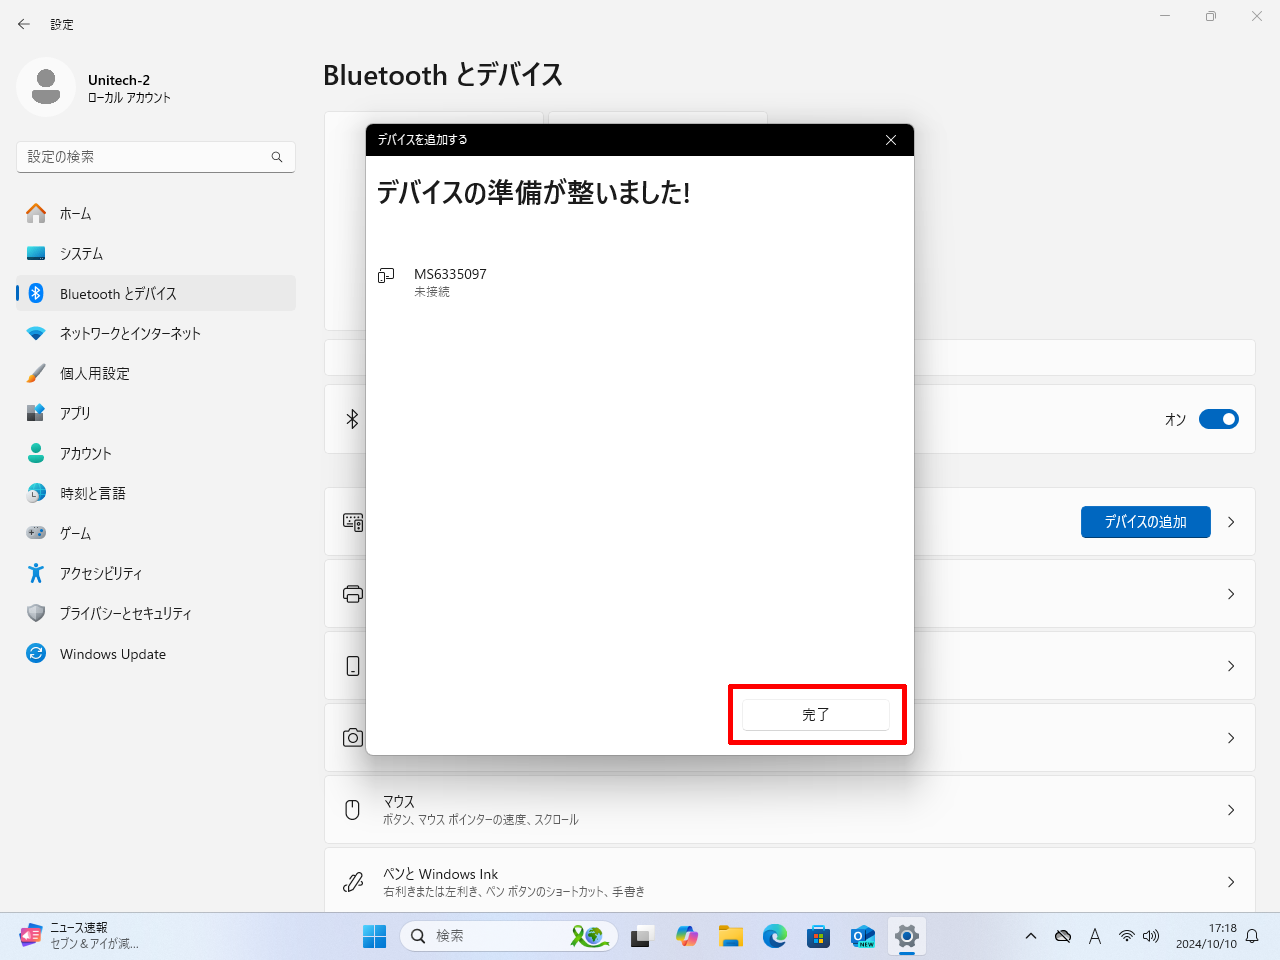The height and width of the screenshot is (960, 1280).
Task: Open Microsoft Edge from the taskbar
Action: (x=775, y=936)
